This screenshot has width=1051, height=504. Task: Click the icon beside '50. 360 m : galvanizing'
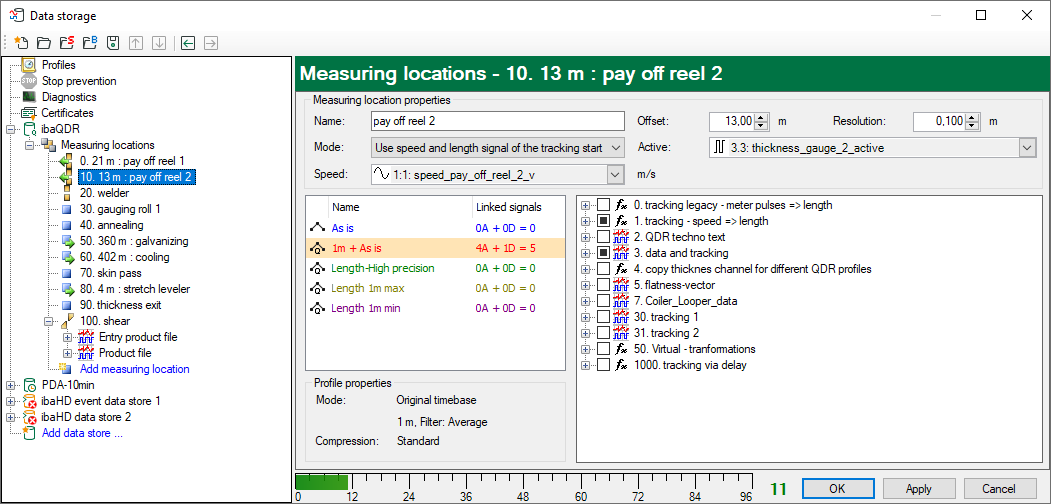68,241
